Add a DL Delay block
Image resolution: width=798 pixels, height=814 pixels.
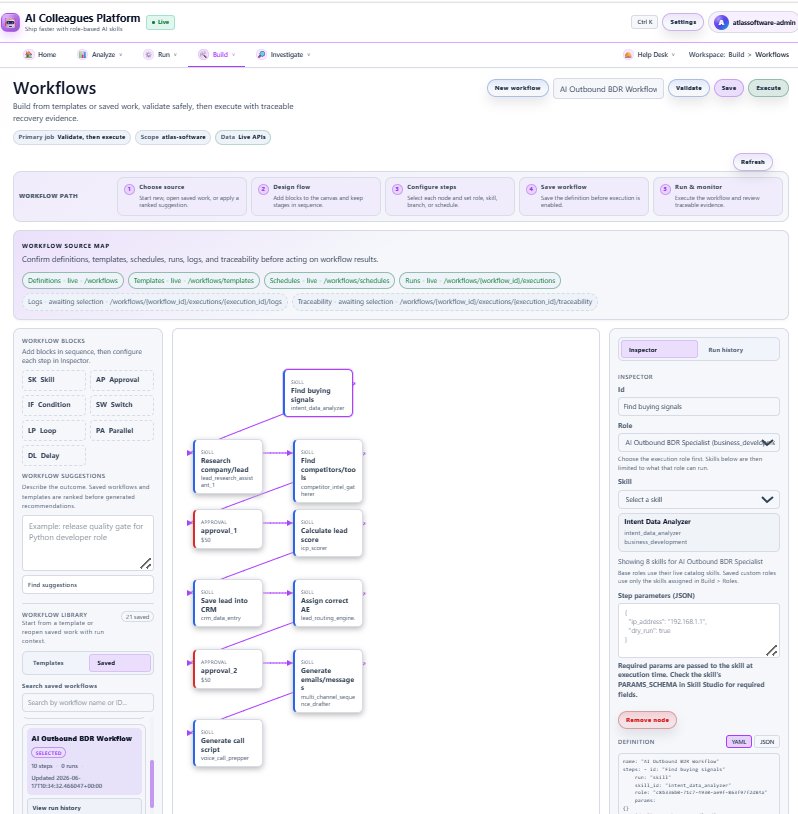53,456
